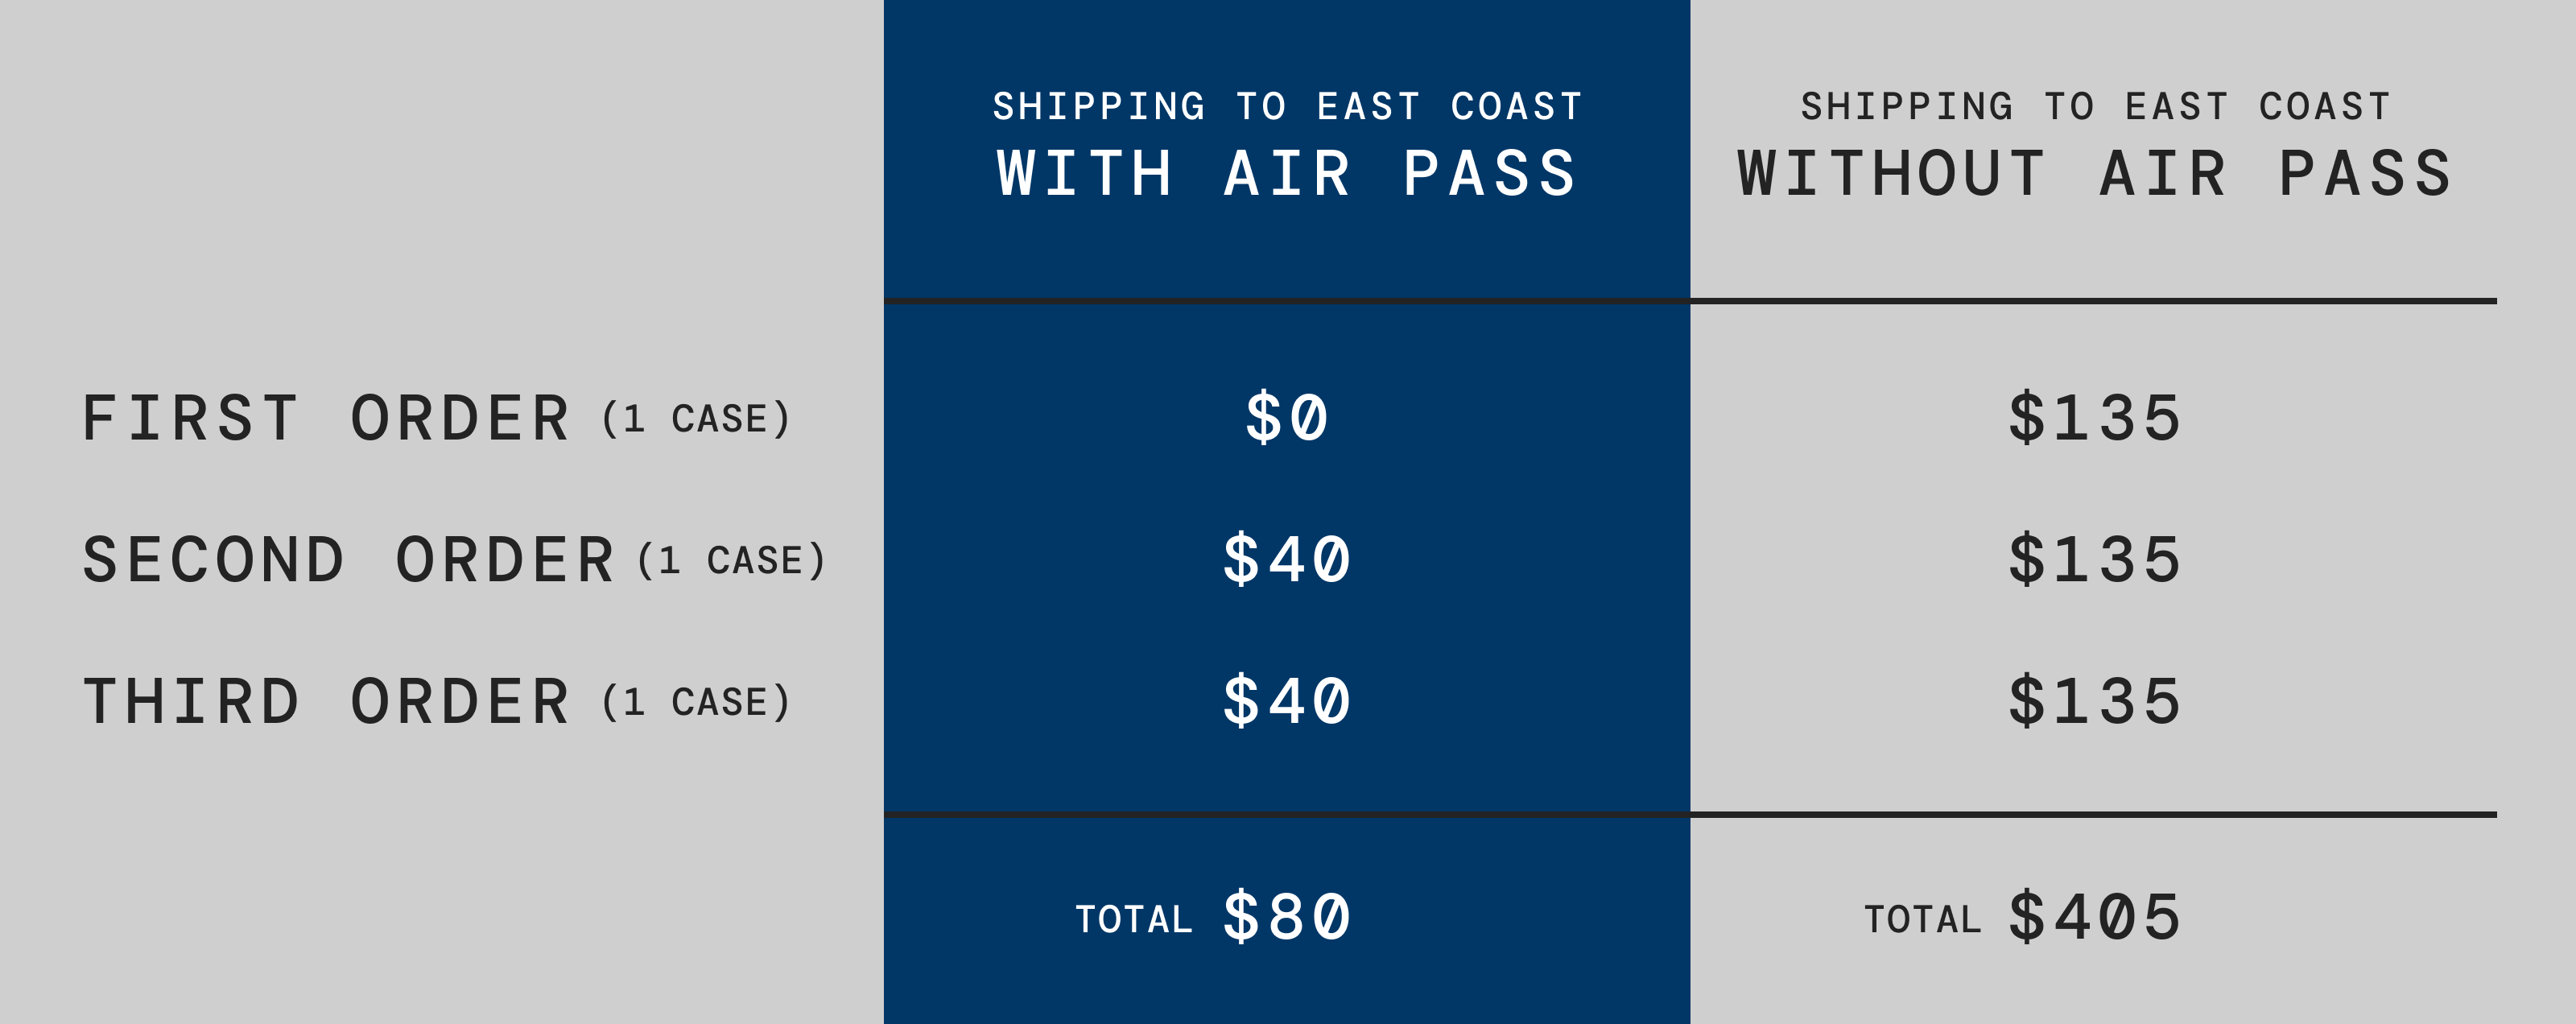The width and height of the screenshot is (2576, 1024).
Task: Select the THIRD ORDER row label
Action: [326, 702]
